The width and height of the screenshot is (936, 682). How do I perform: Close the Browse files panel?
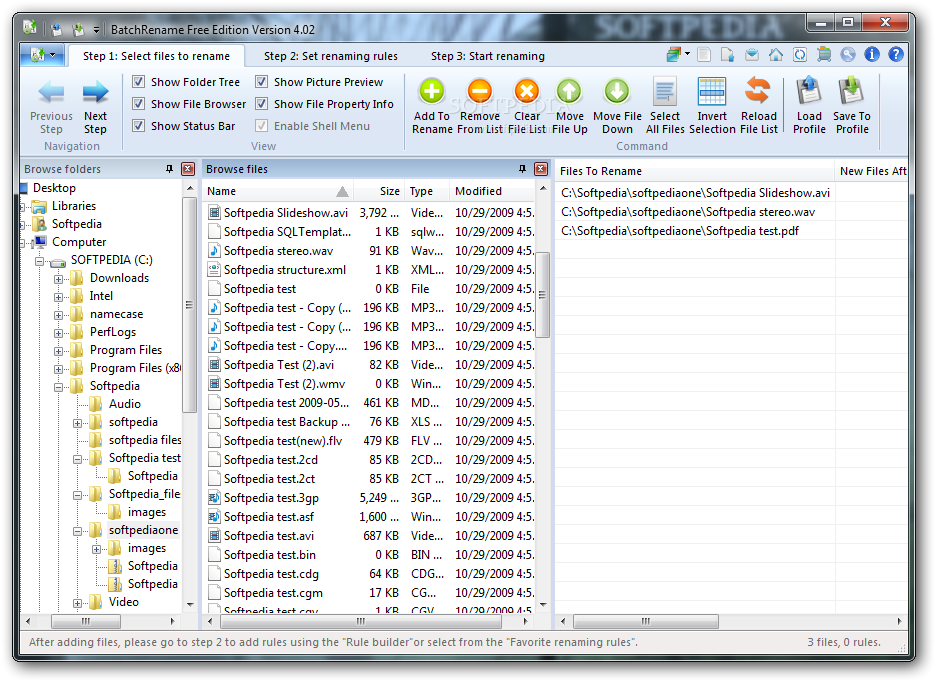tap(541, 169)
